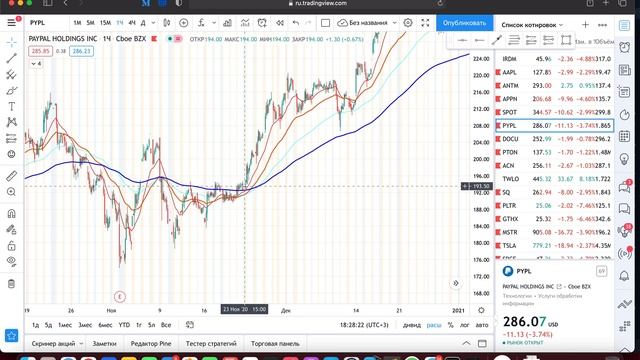Toggle the авто auto scale
Screen dimensions: 640x360
coord(482,325)
